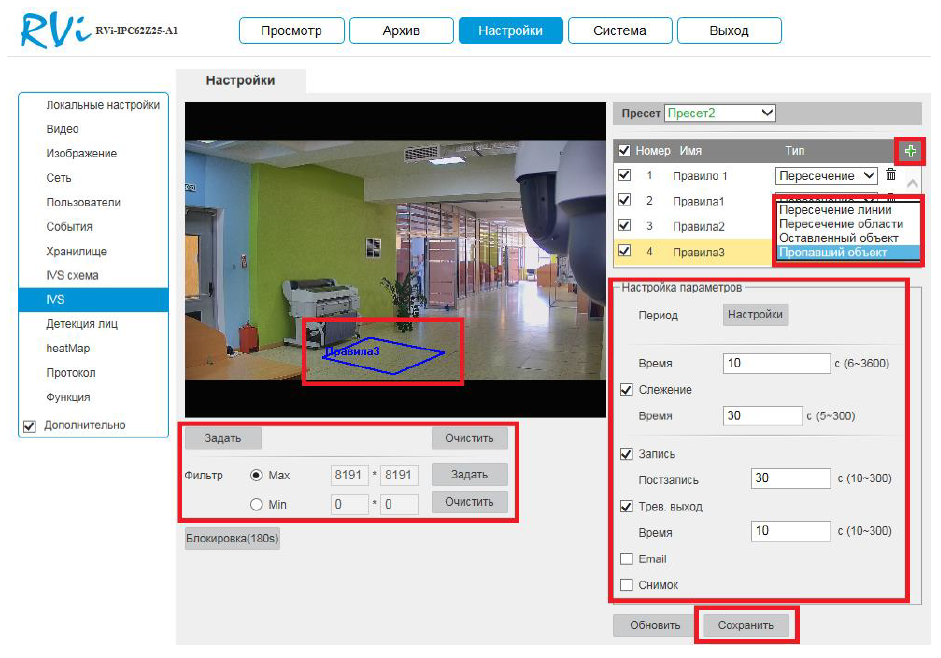This screenshot has width=941, height=658.
Task: Enable the 'Email' checkbox
Action: [627, 559]
